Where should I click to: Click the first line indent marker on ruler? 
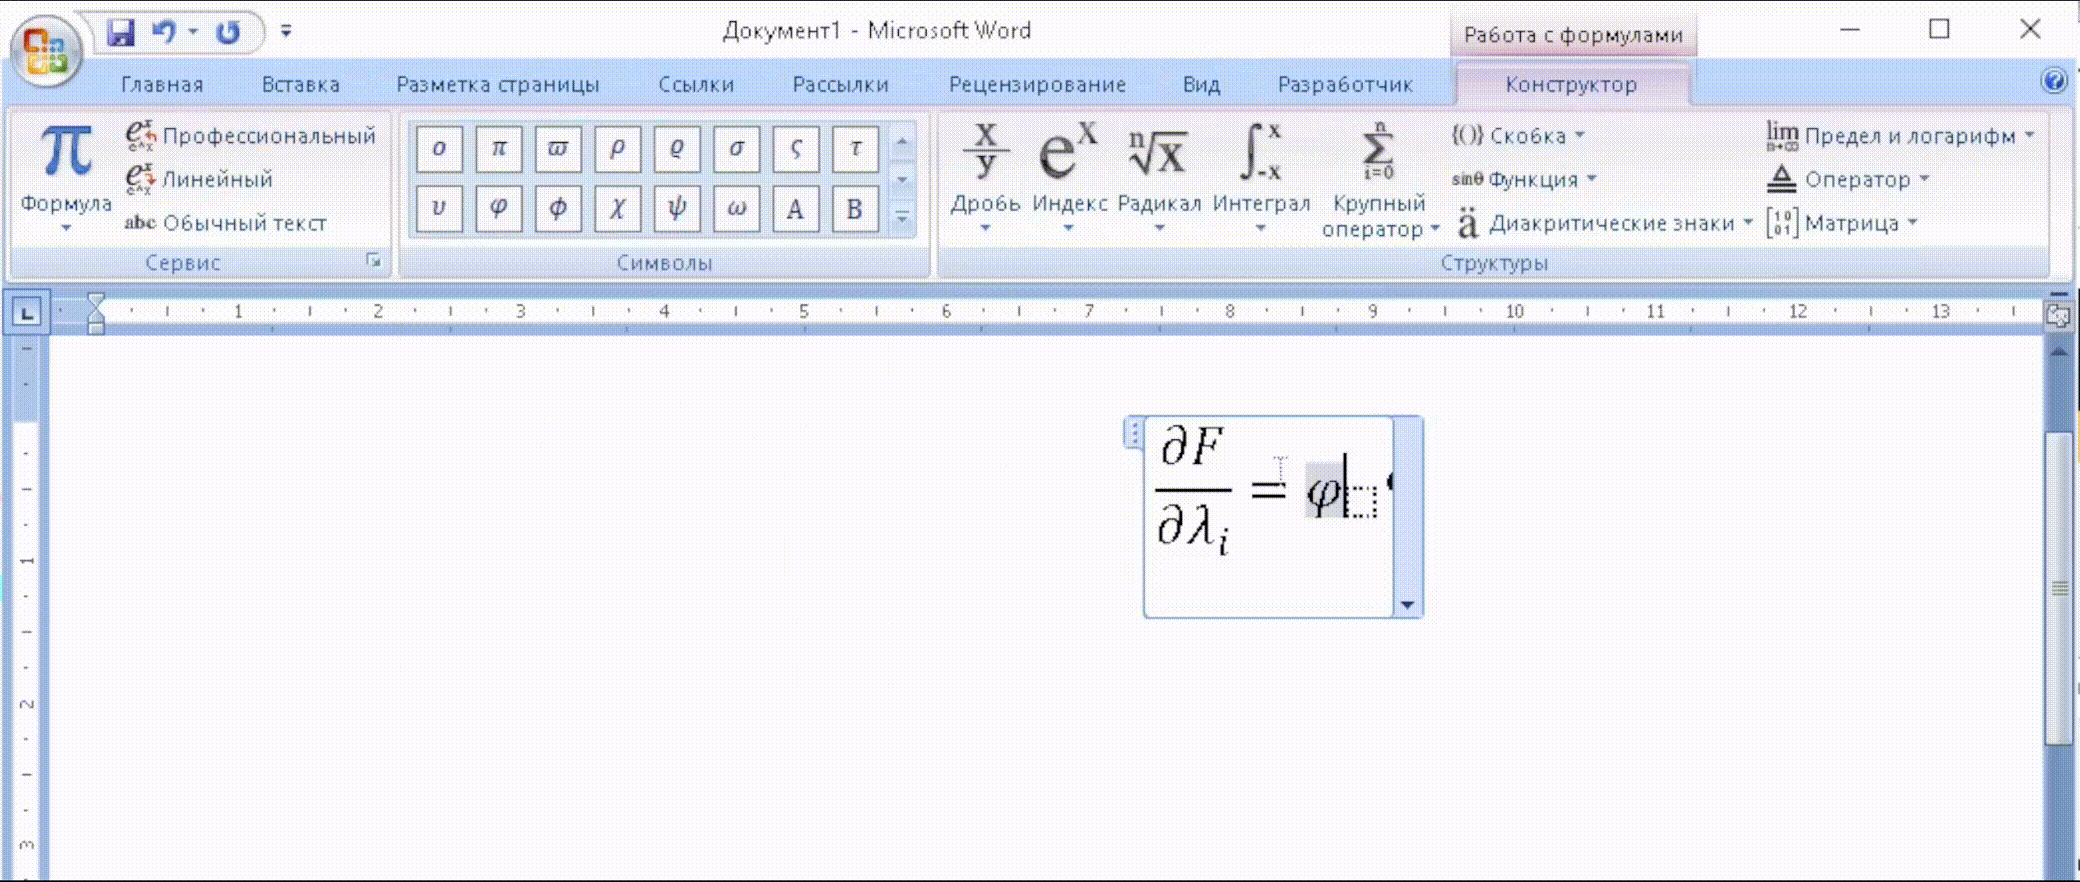(96, 302)
